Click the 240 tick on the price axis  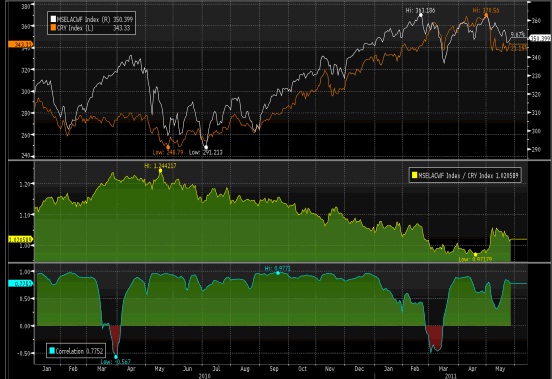pos(25,156)
